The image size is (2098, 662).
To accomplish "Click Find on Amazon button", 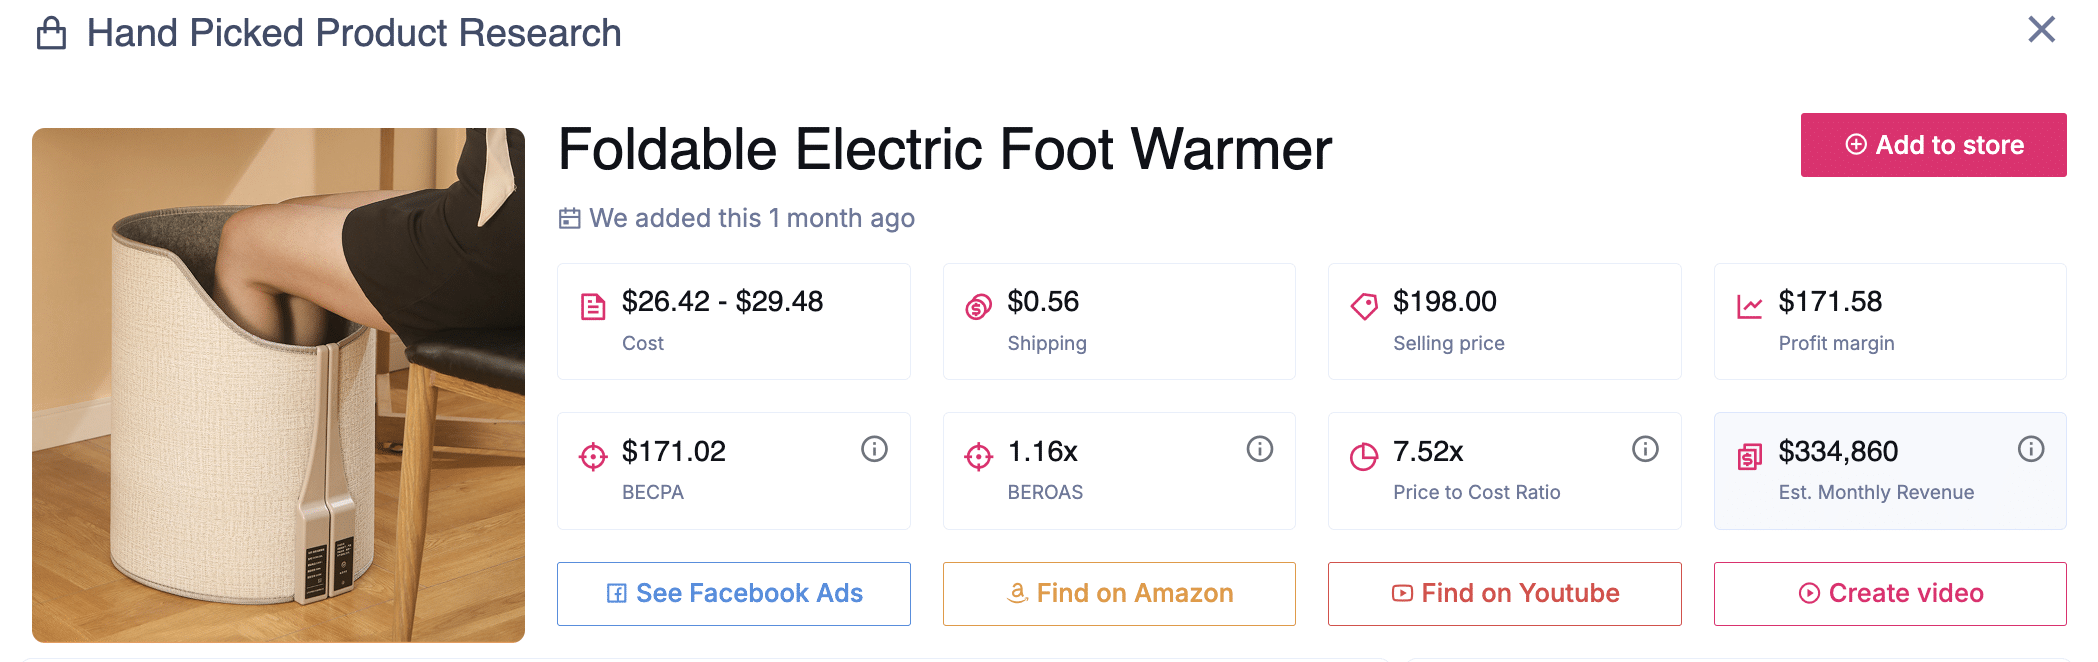I will point(1118,593).
